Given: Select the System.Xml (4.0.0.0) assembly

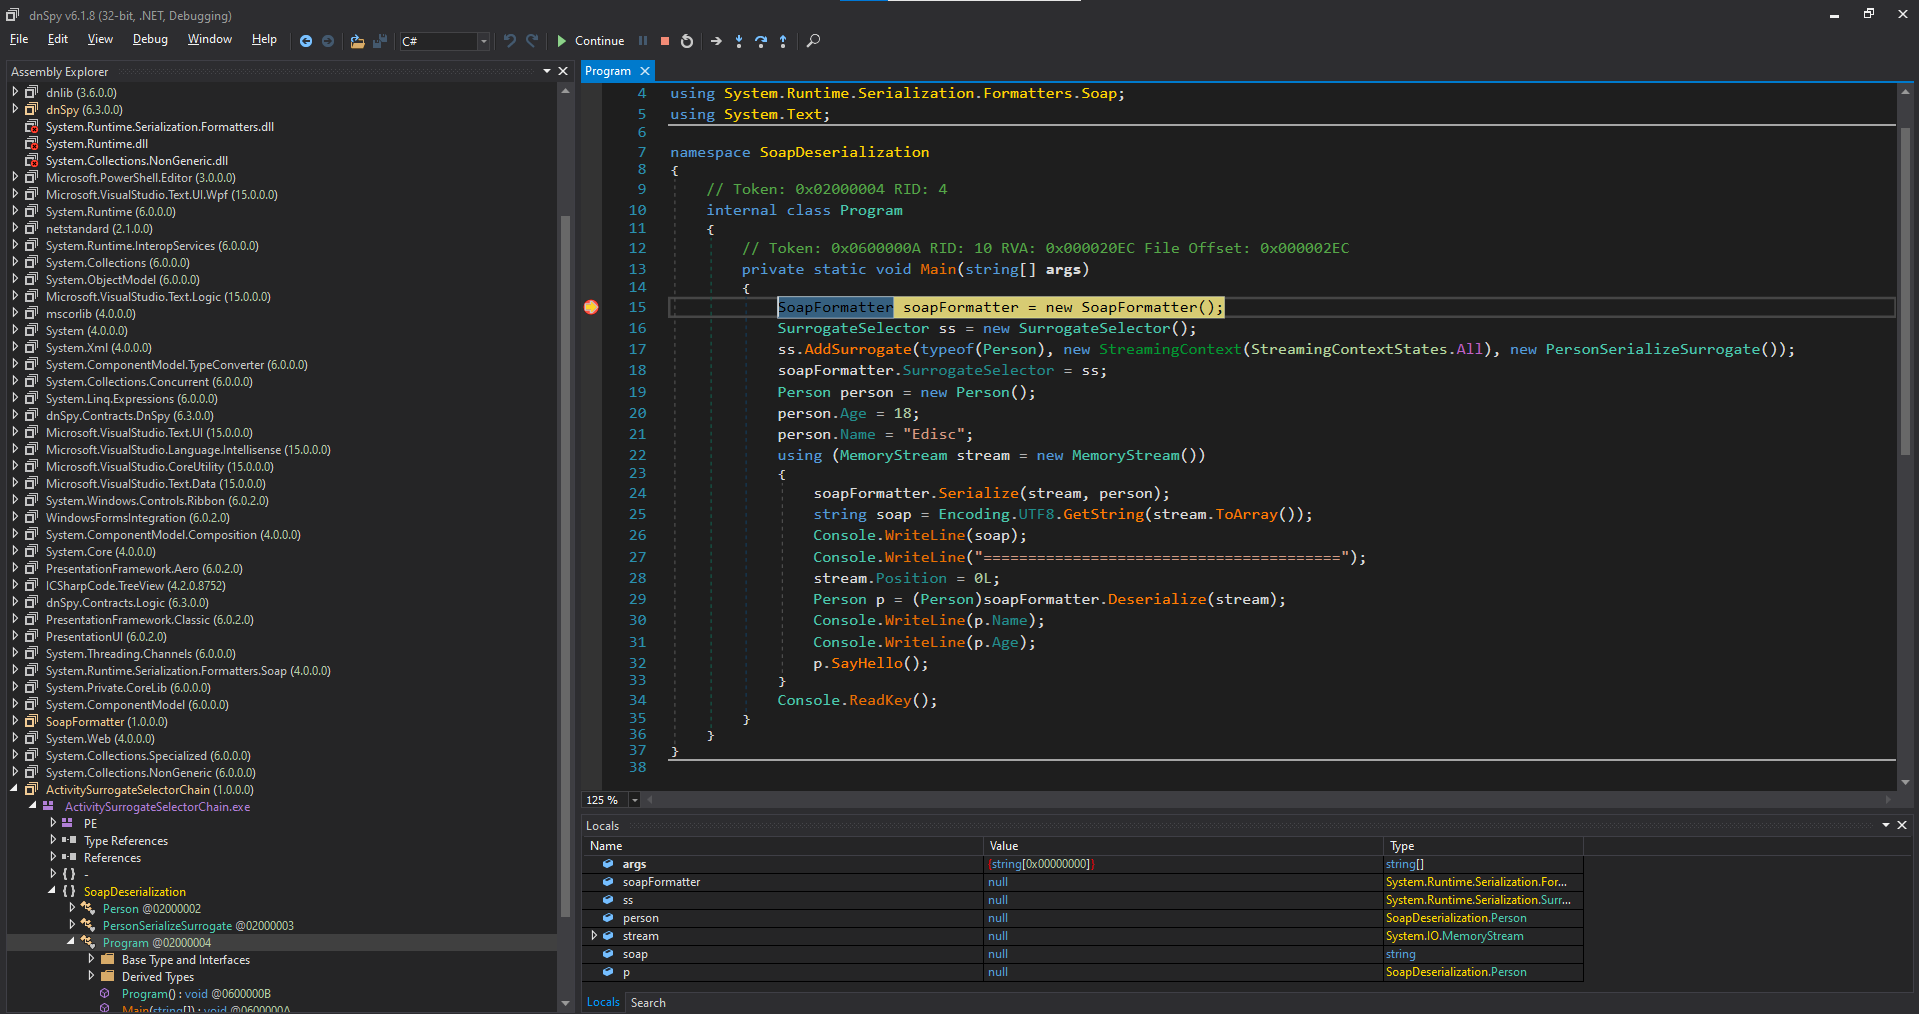Looking at the screenshot, I should click(x=99, y=348).
